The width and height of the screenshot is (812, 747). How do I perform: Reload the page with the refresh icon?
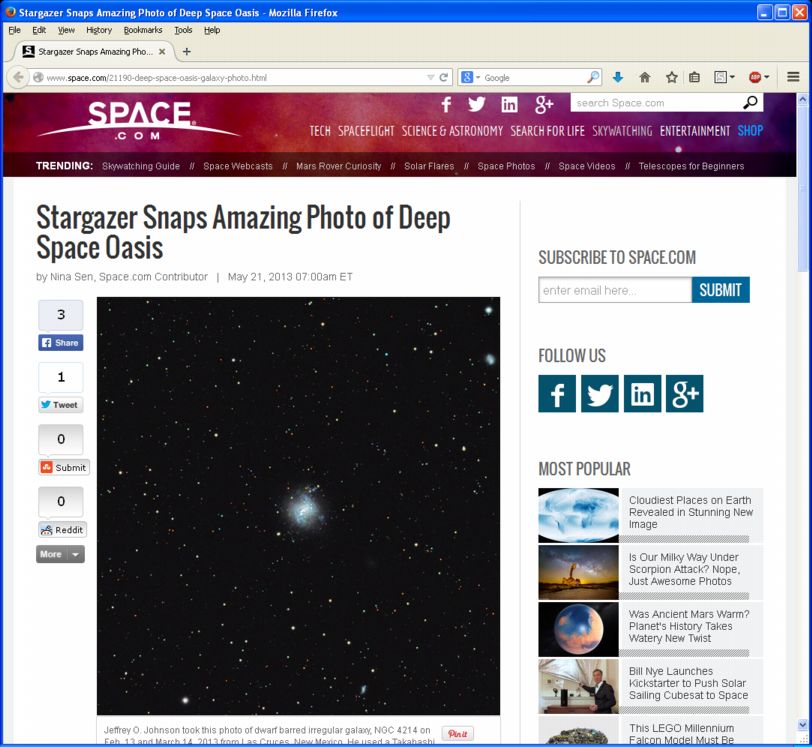[444, 77]
